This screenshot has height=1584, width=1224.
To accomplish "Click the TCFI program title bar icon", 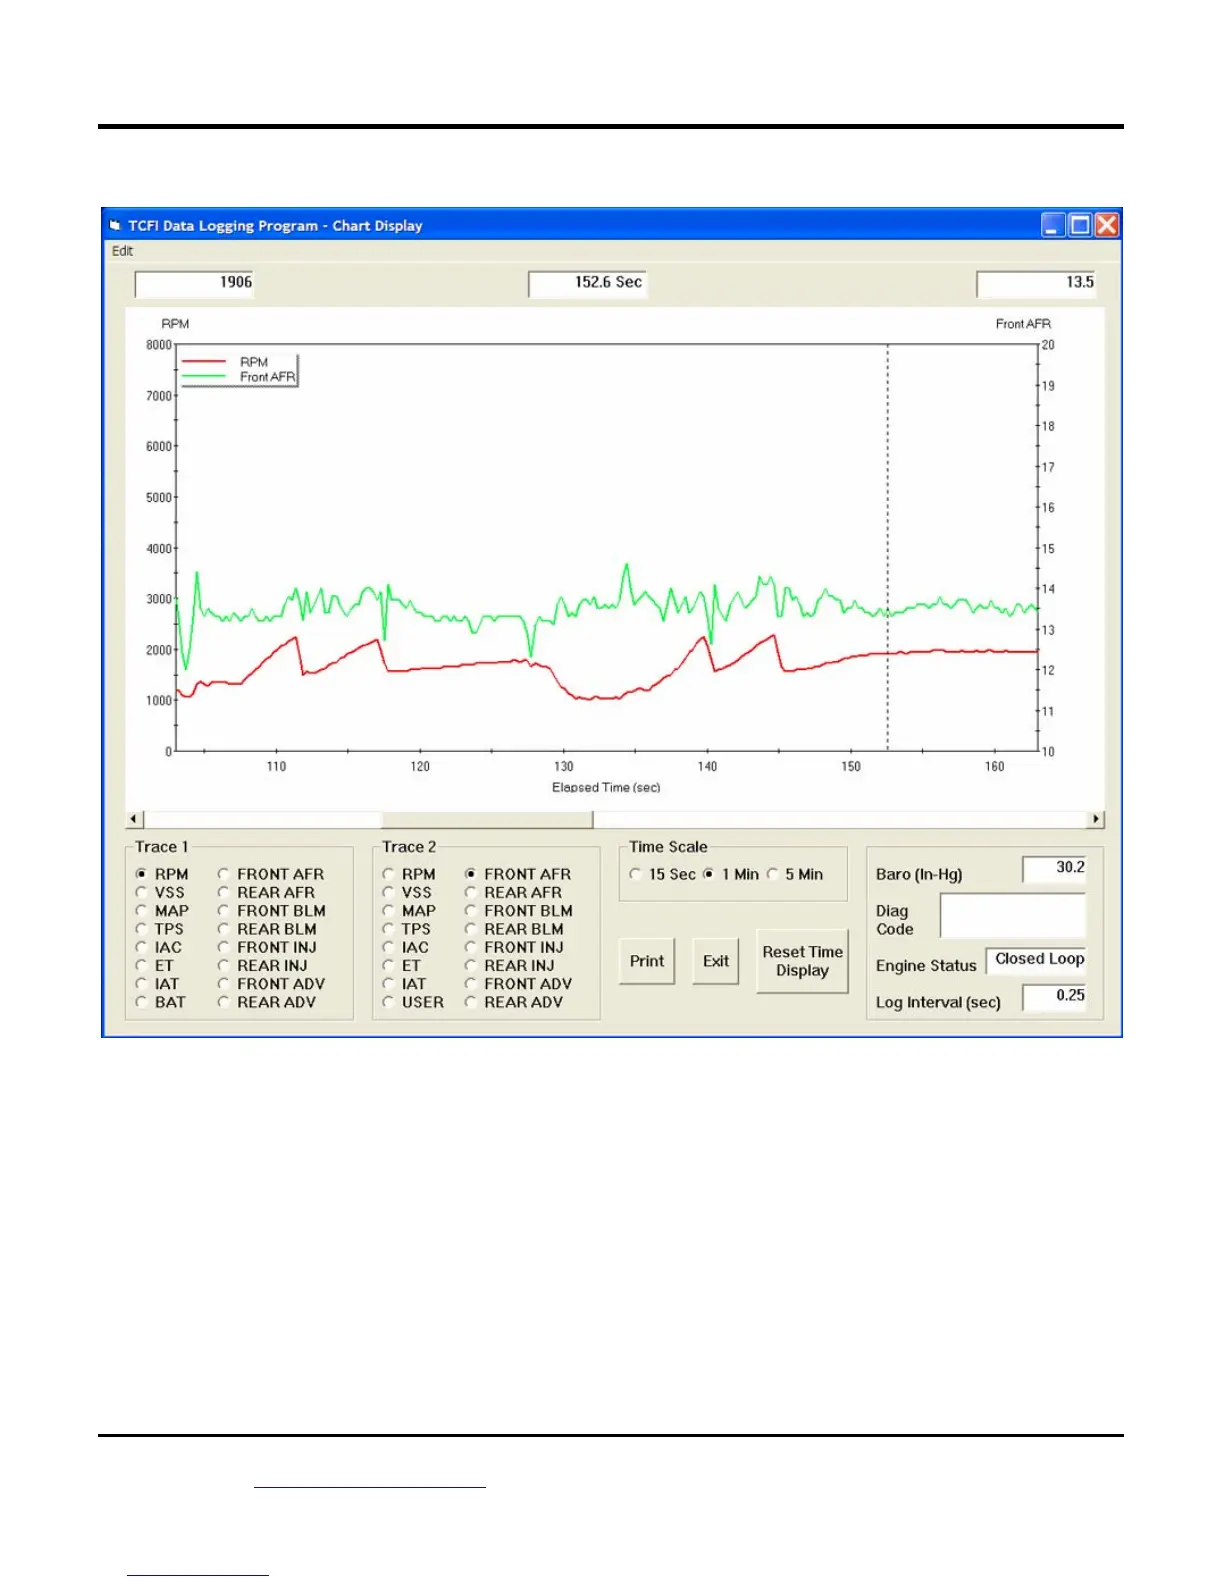I will [116, 225].
